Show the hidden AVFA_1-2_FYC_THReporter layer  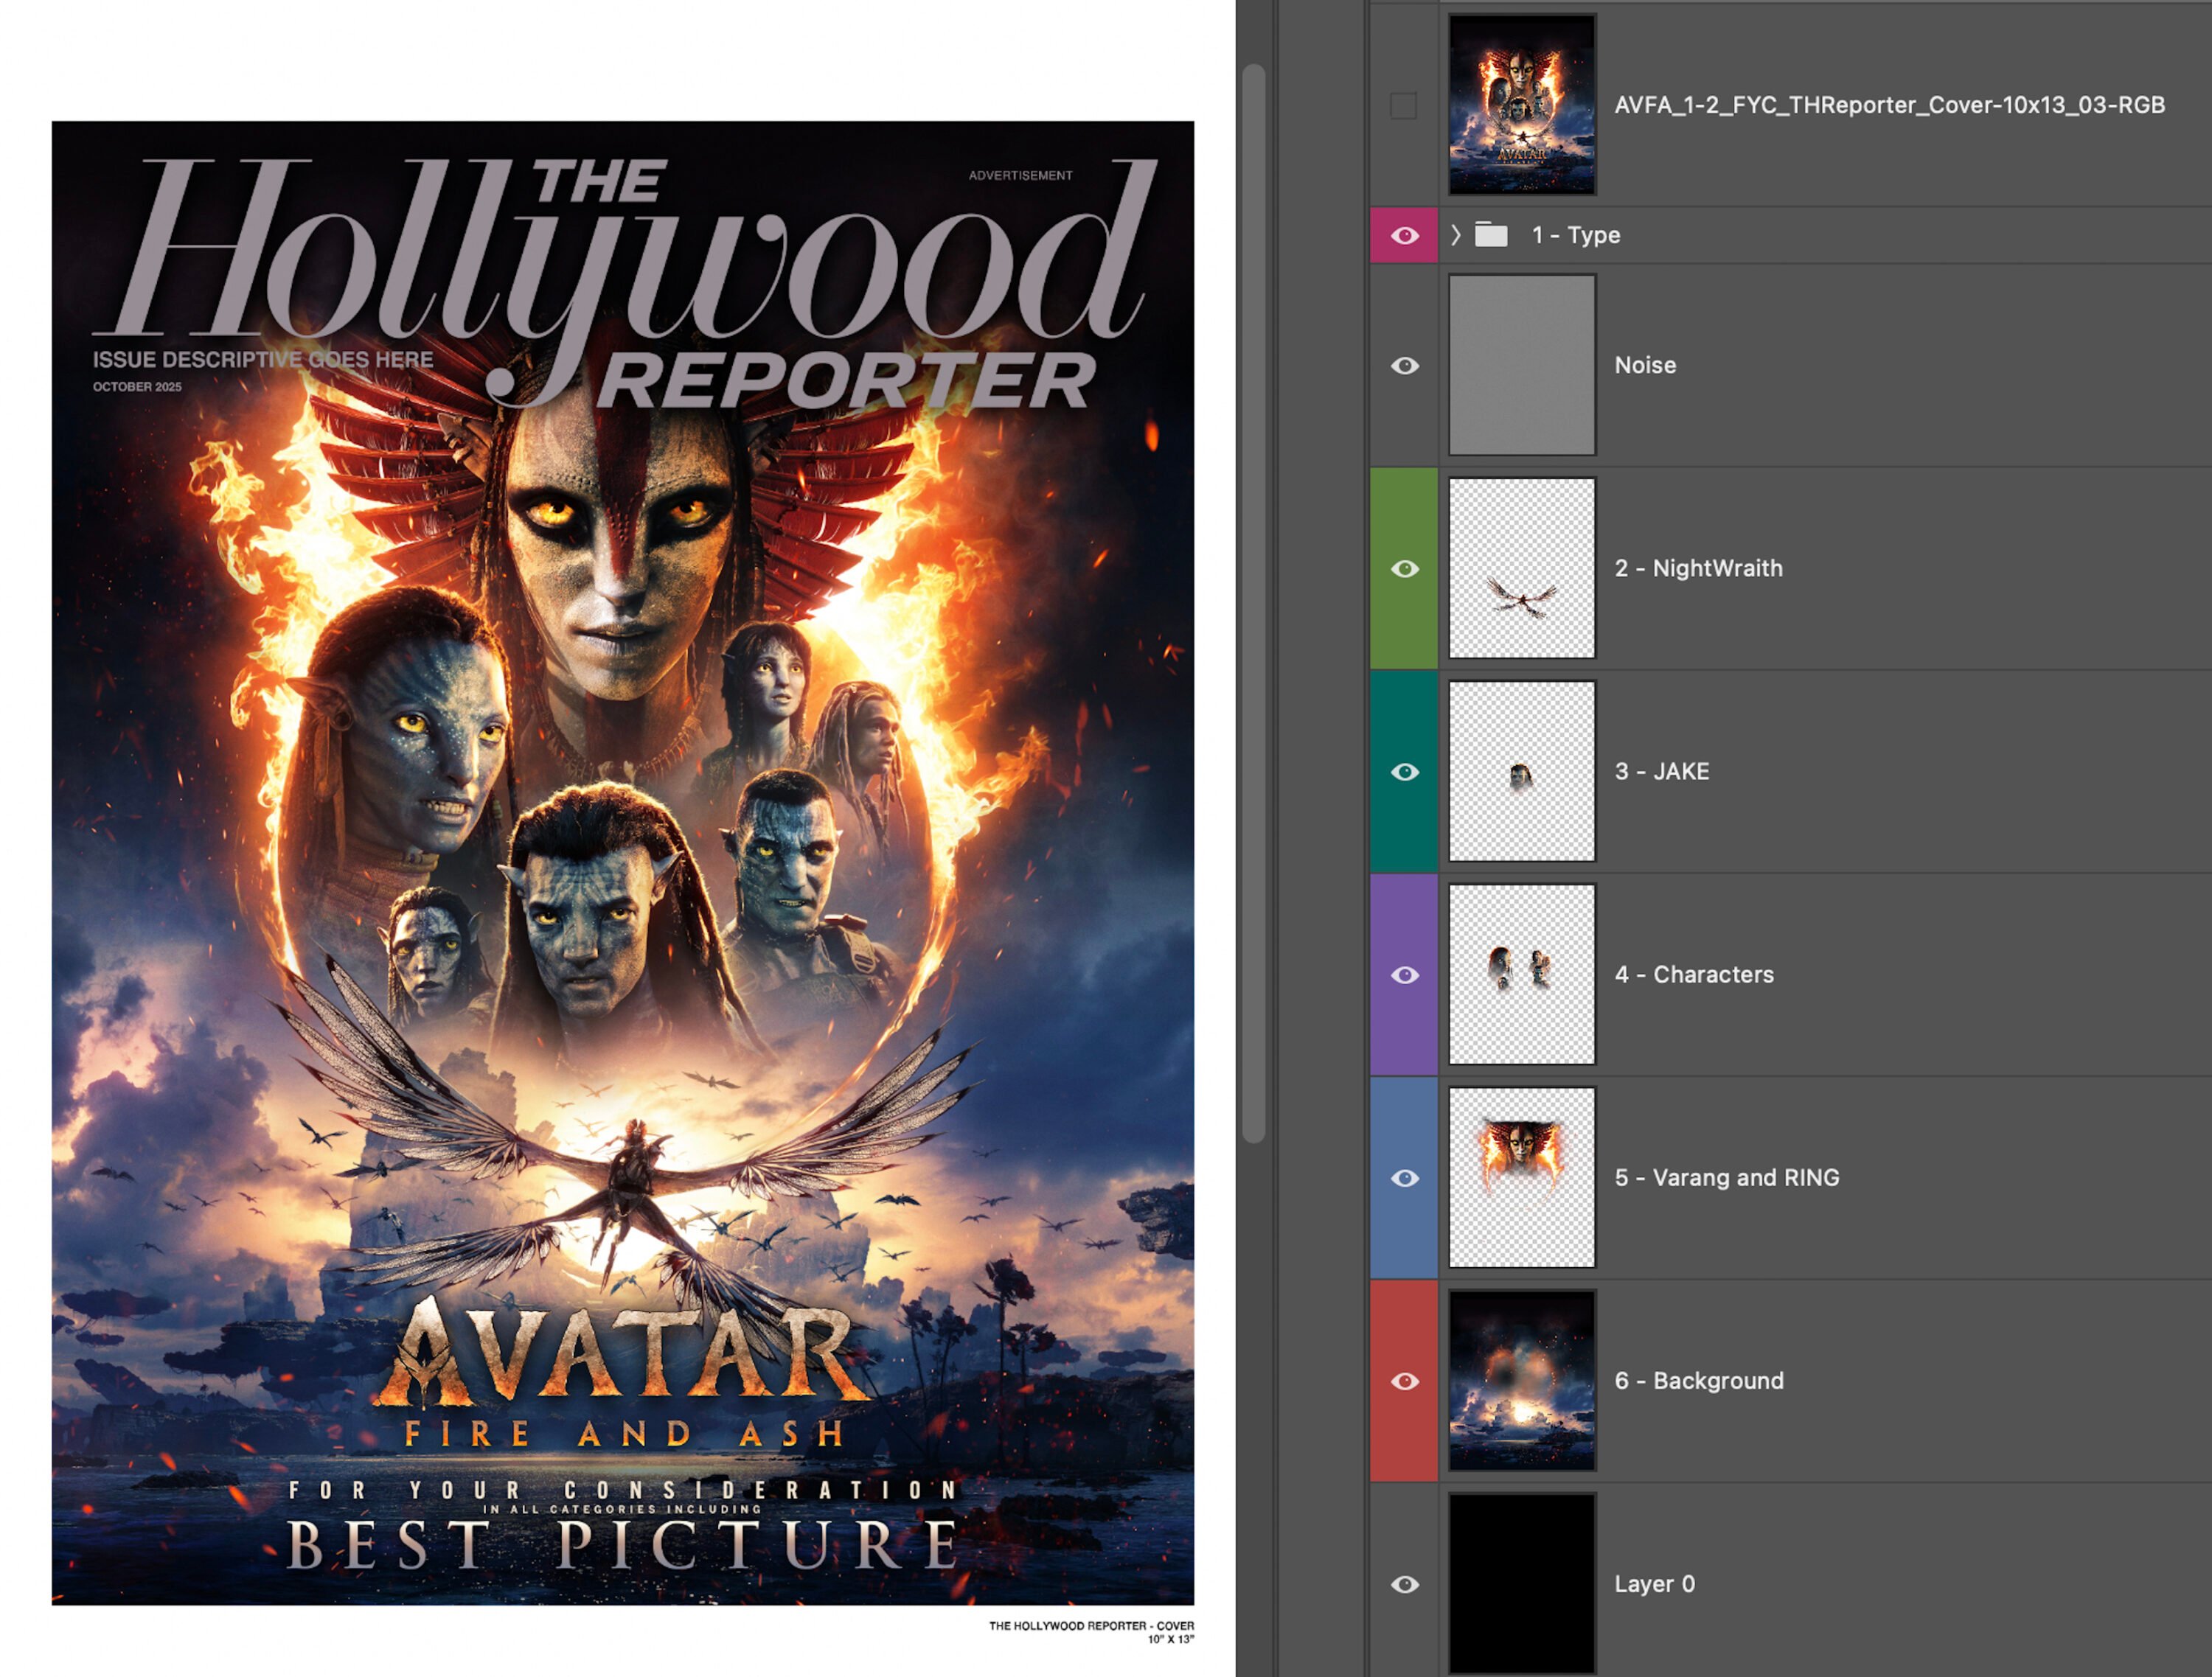[1403, 105]
